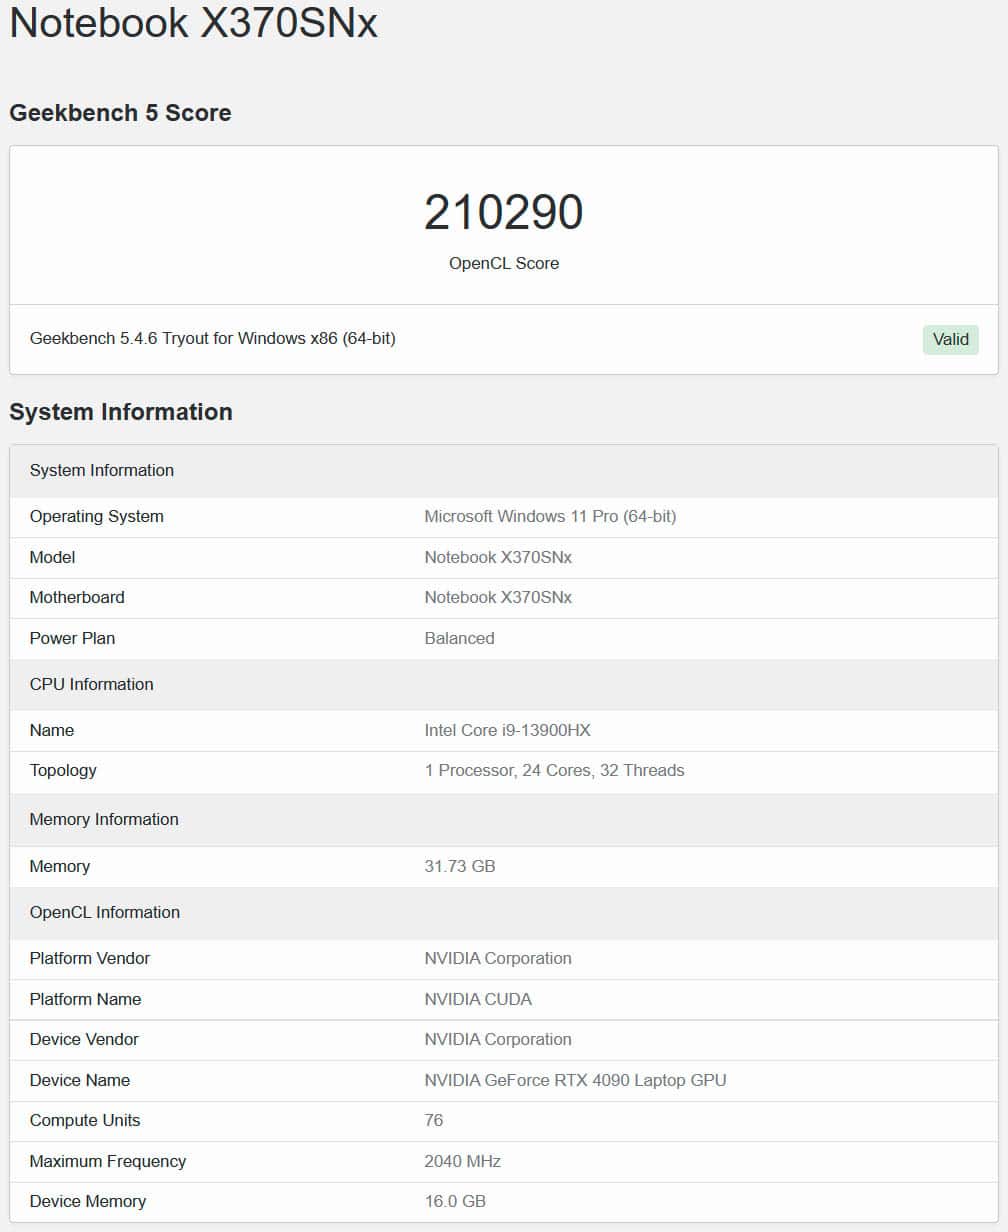The height and width of the screenshot is (1232, 1008).
Task: Click the Model row value Notebook X370SNx
Action: 498,557
